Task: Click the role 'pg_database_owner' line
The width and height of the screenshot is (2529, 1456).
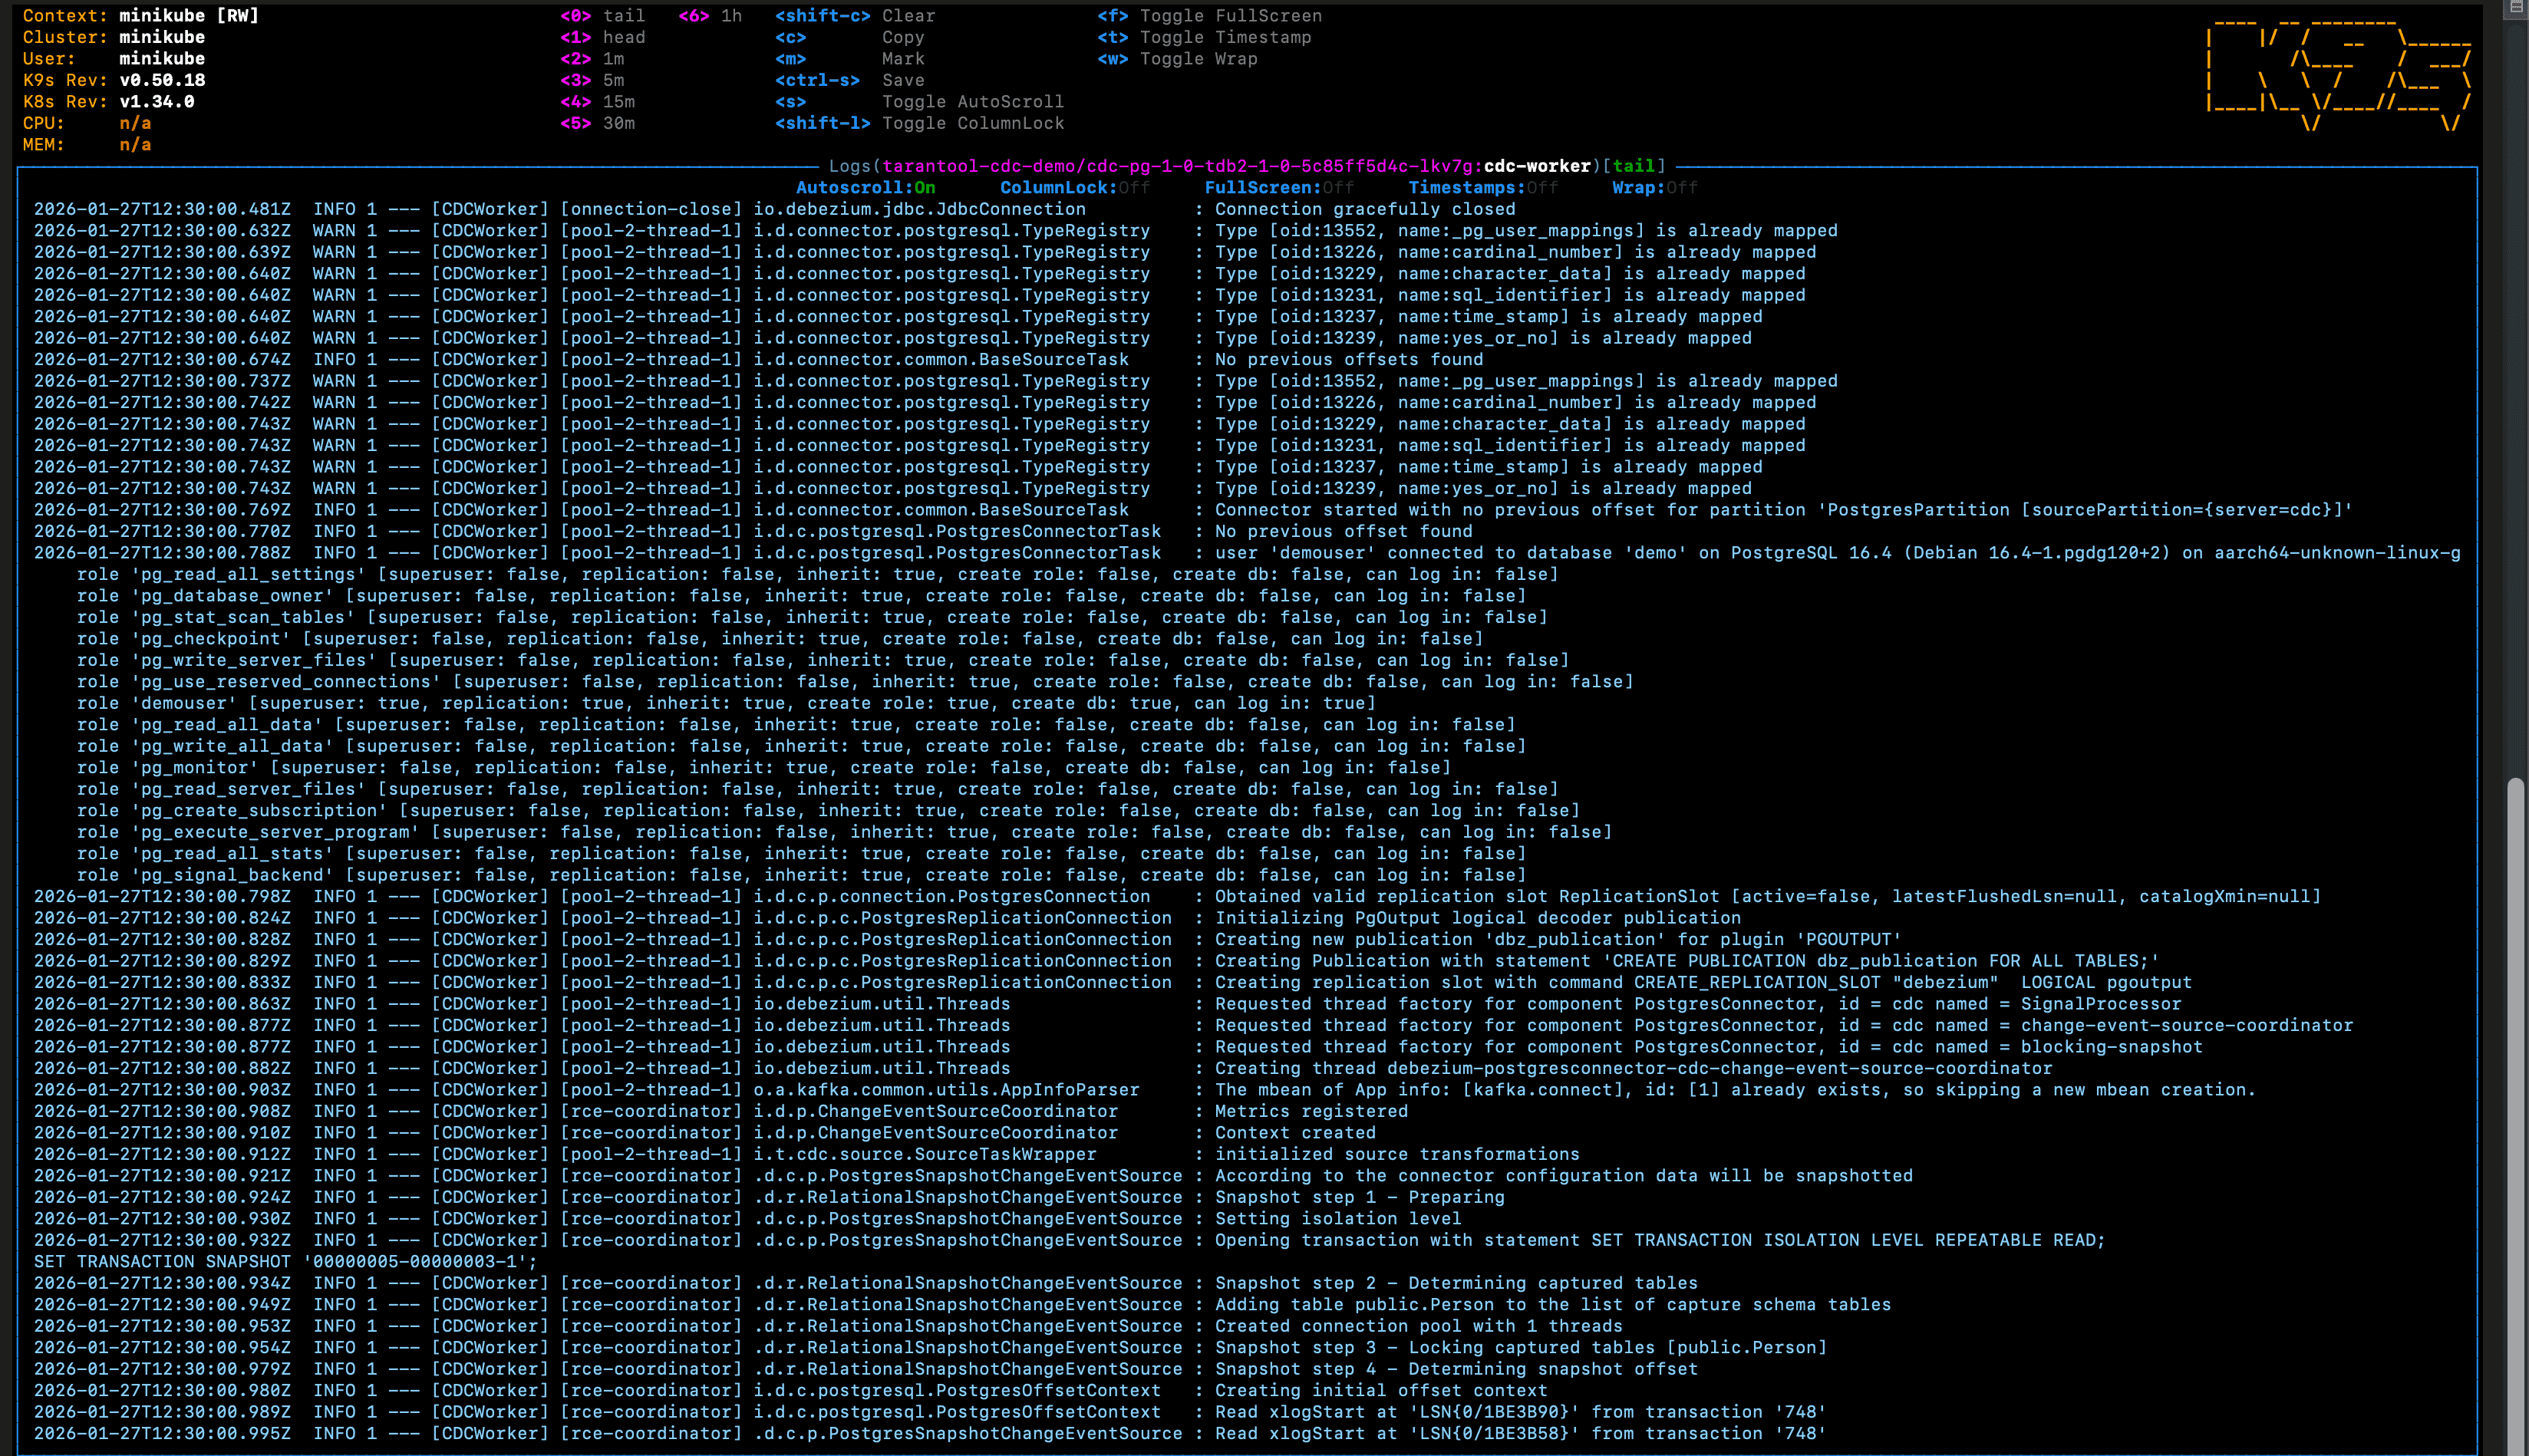Action: pyautogui.click(x=802, y=596)
